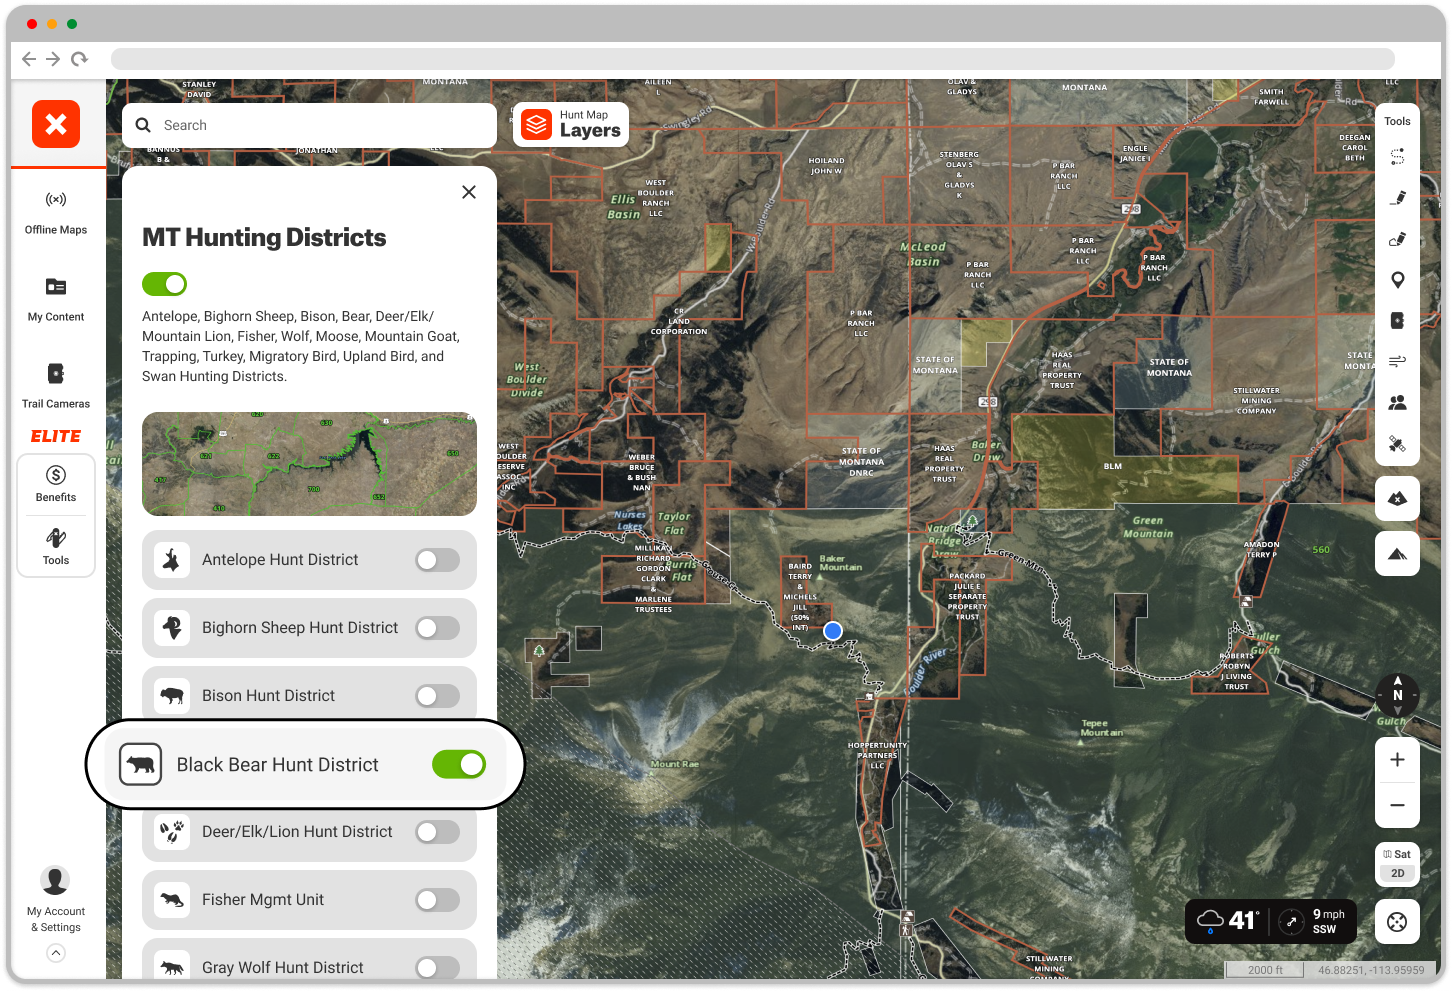Click the fisher animal icon
1452x991 pixels.
(x=172, y=900)
